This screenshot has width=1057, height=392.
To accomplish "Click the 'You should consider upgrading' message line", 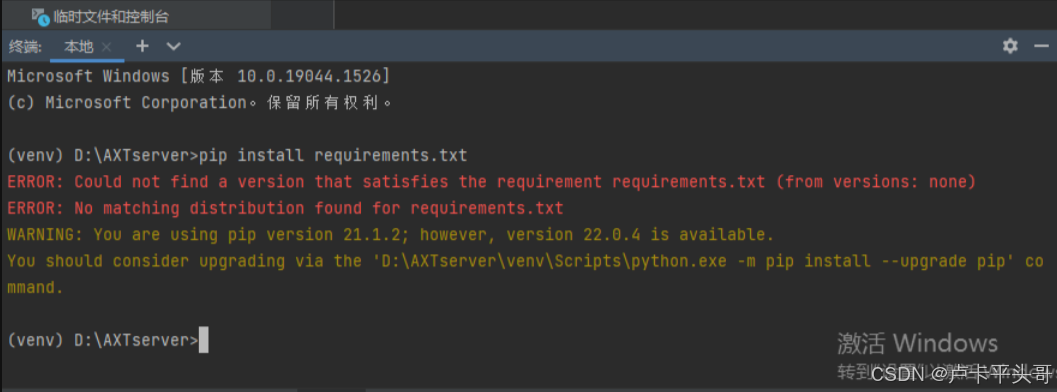I will [525, 261].
